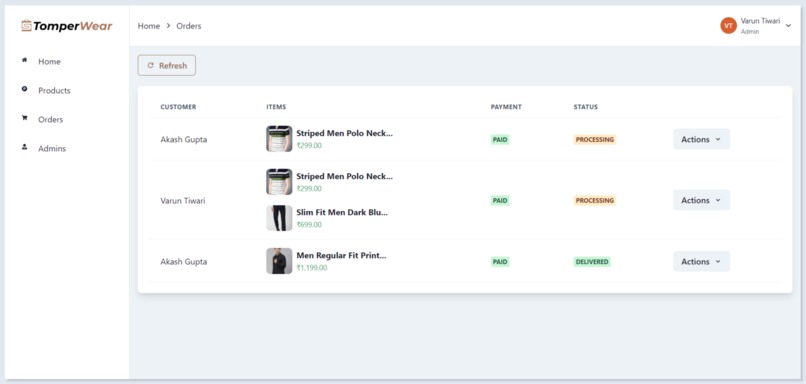Open Actions dropdown for the delivered order
Viewport: 806px width, 384px height.
point(701,261)
